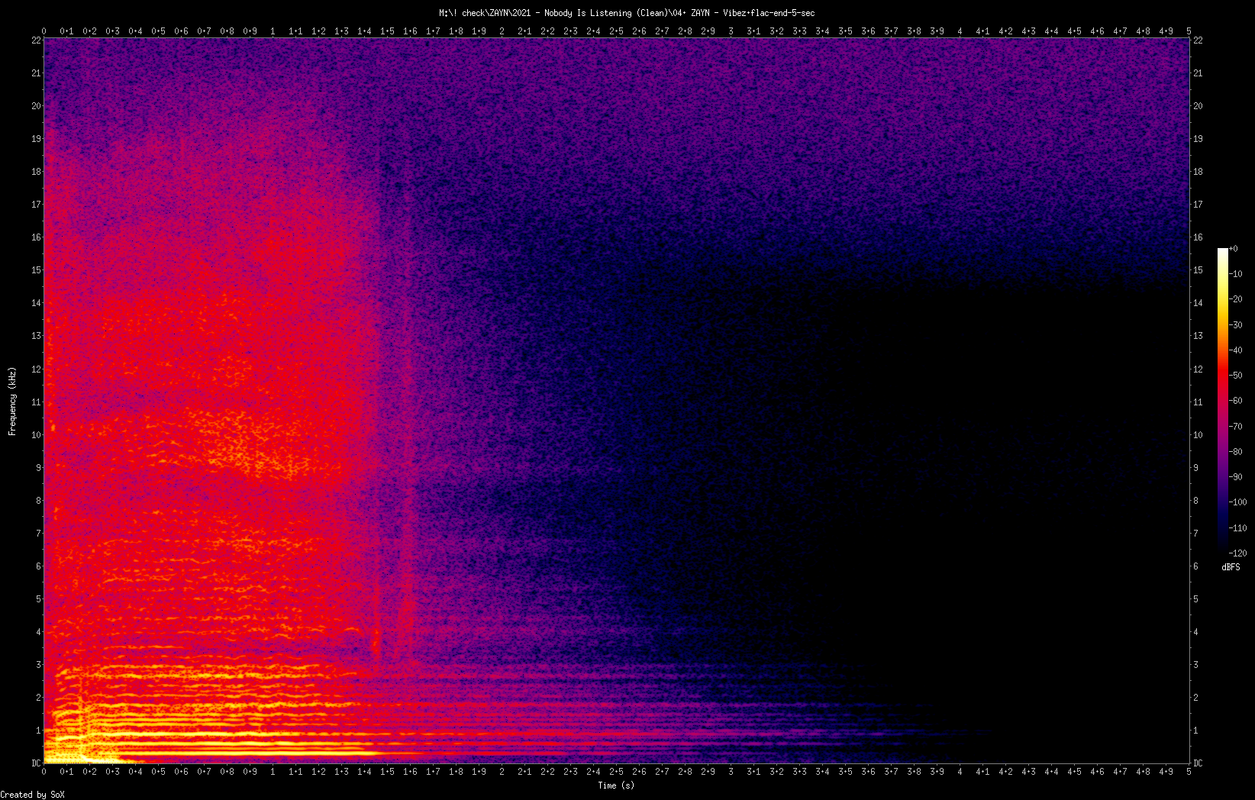The height and width of the screenshot is (800, 1255).
Task: Click the '-90' value on the dBFS legend
Action: tap(1235, 477)
